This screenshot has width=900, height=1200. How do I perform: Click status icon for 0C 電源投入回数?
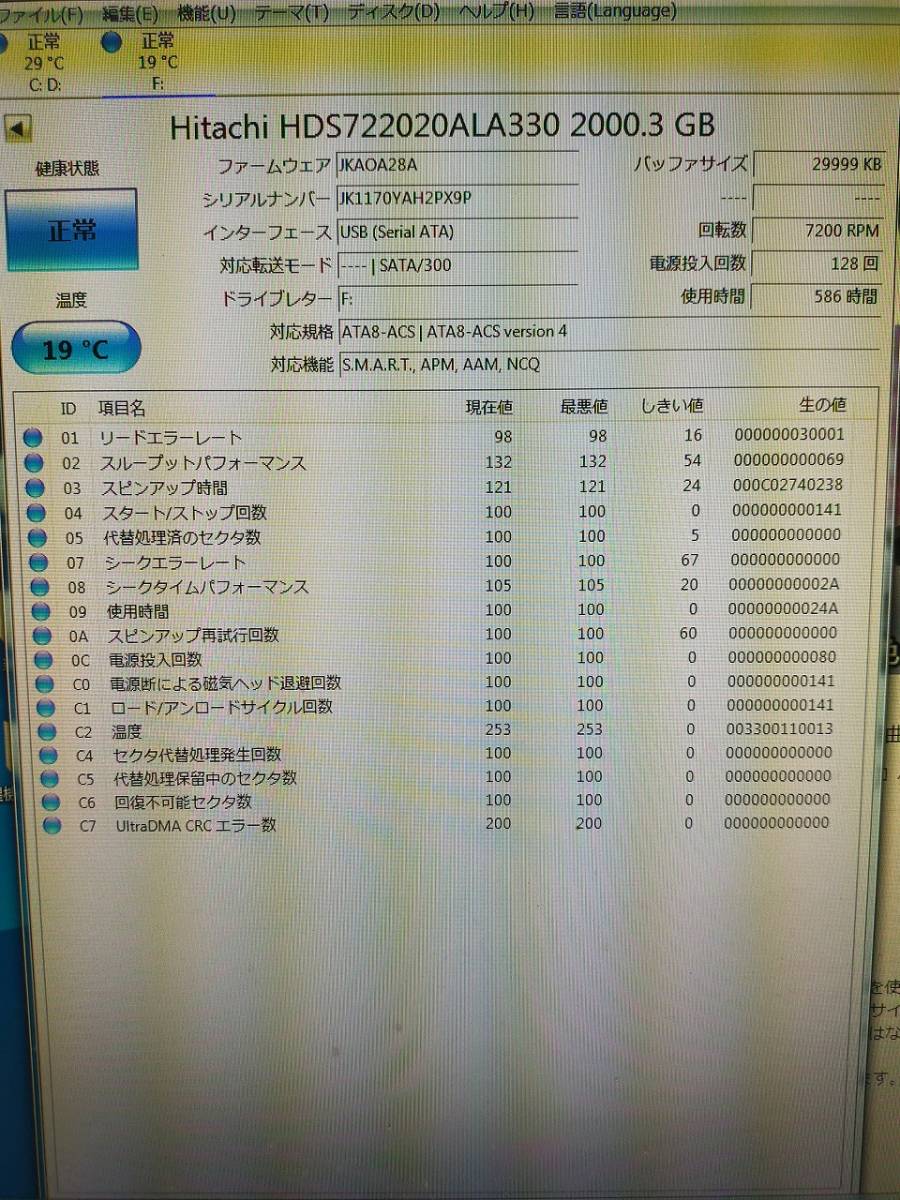pos(43,660)
